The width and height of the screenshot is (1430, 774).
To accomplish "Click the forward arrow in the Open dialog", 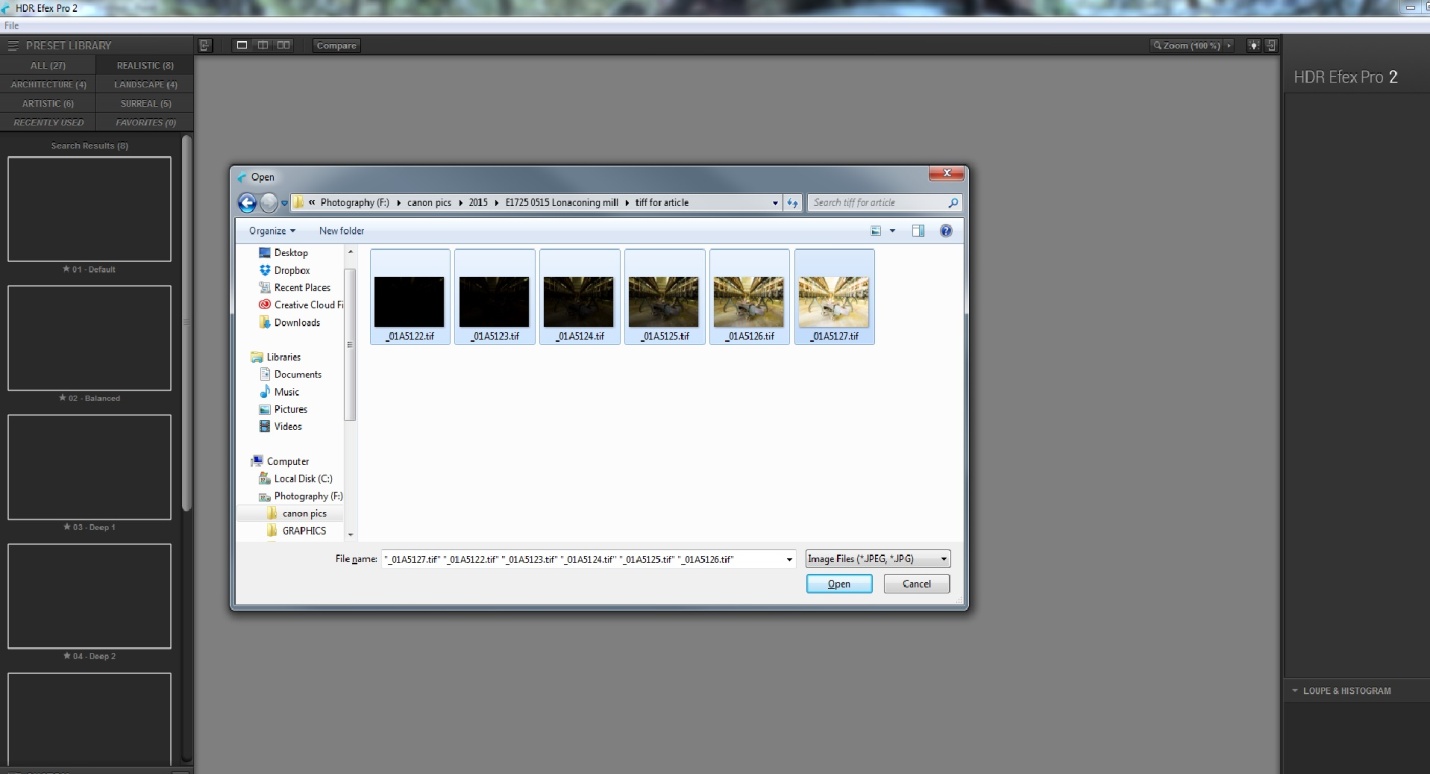I will [x=269, y=203].
